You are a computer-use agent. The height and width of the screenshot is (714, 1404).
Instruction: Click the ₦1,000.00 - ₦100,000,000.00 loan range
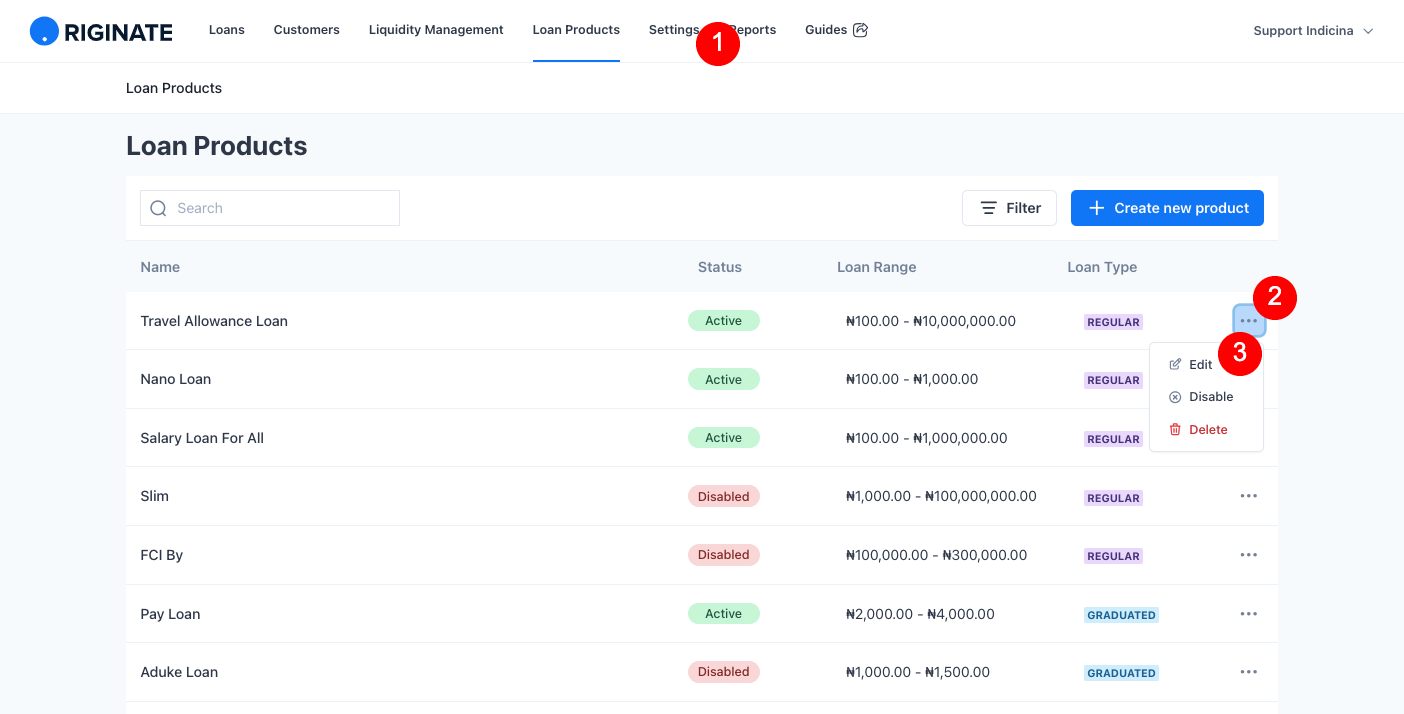point(941,496)
